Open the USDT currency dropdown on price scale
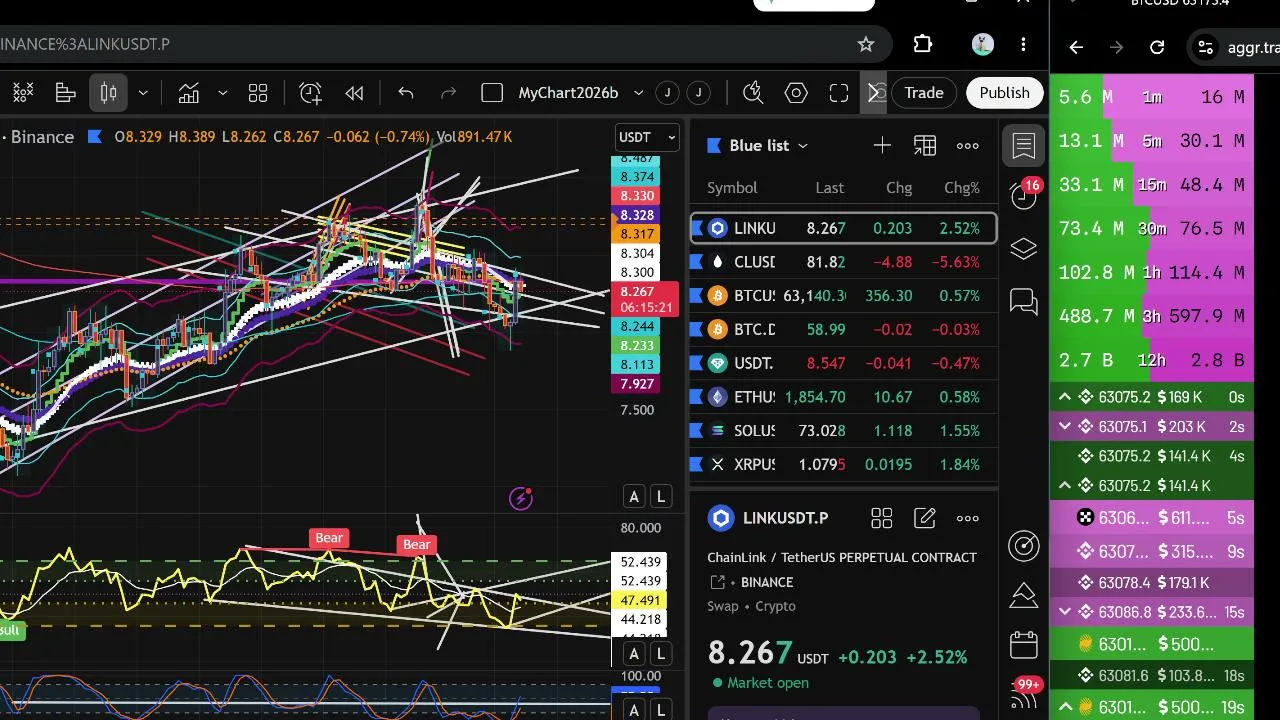Image resolution: width=1280 pixels, height=720 pixels. [648, 137]
